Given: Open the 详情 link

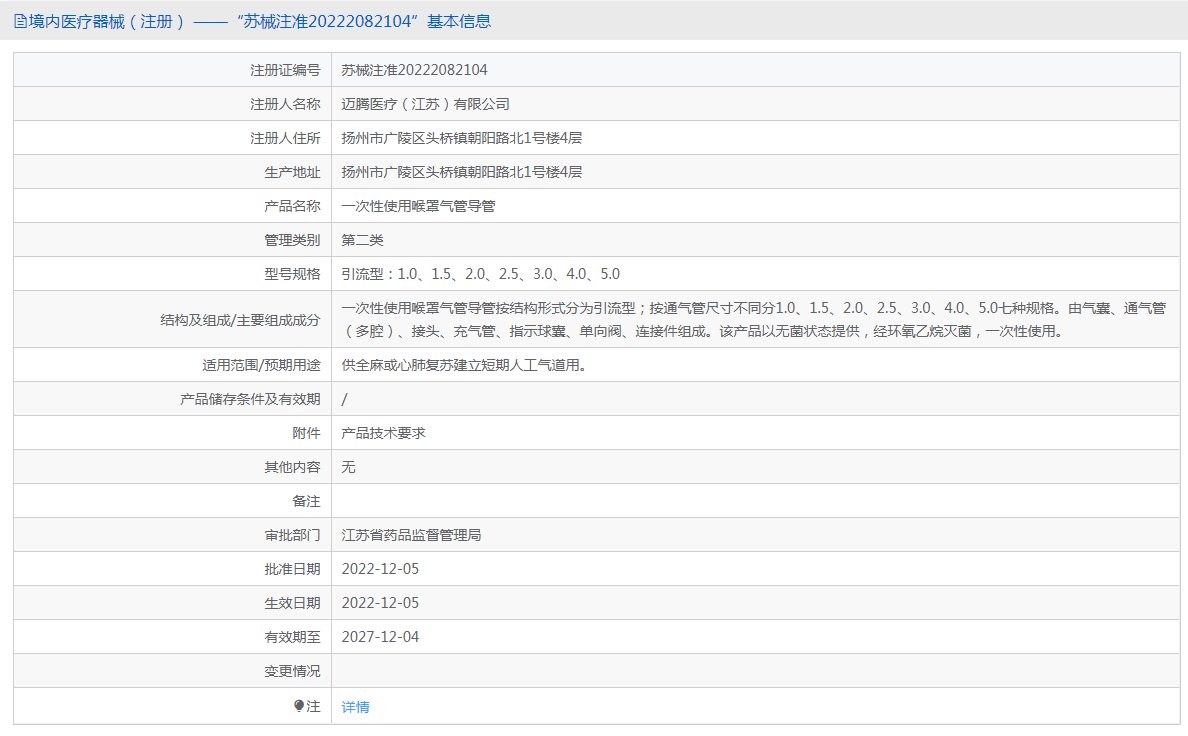Looking at the screenshot, I should pyautogui.click(x=355, y=706).
